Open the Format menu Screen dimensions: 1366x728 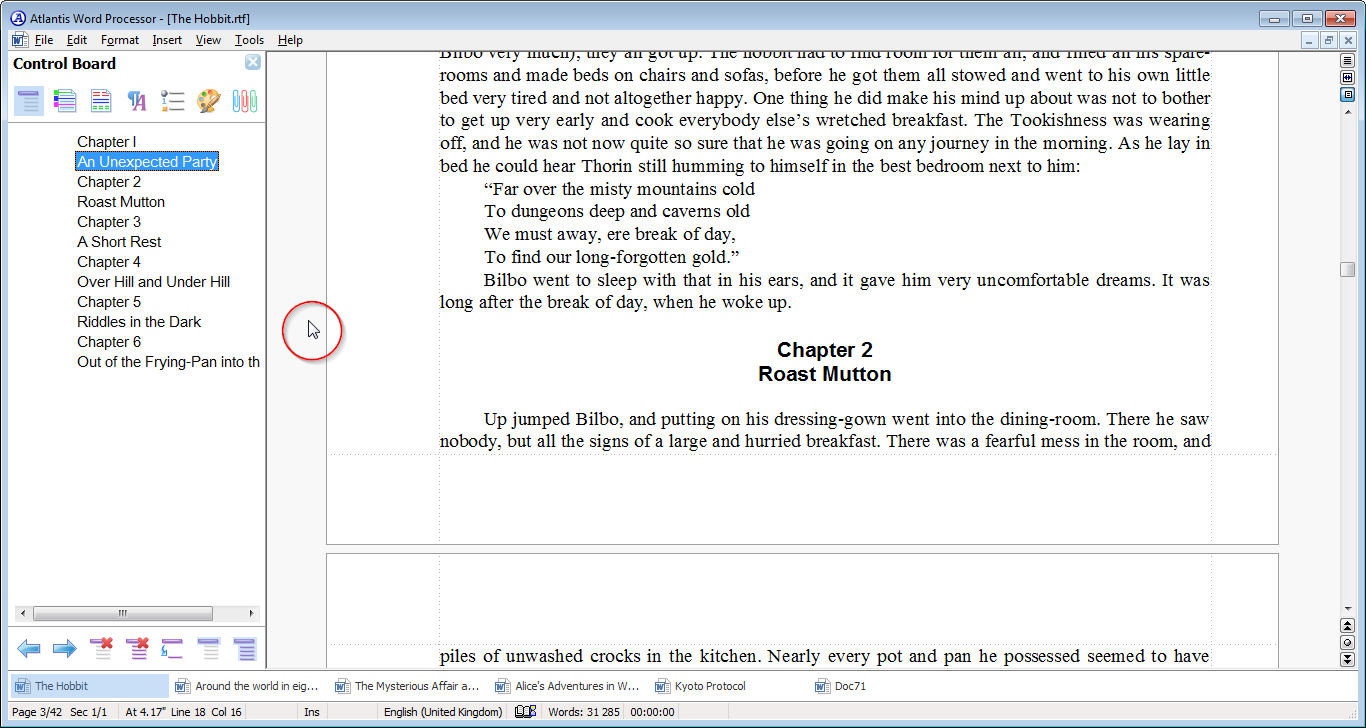click(120, 40)
